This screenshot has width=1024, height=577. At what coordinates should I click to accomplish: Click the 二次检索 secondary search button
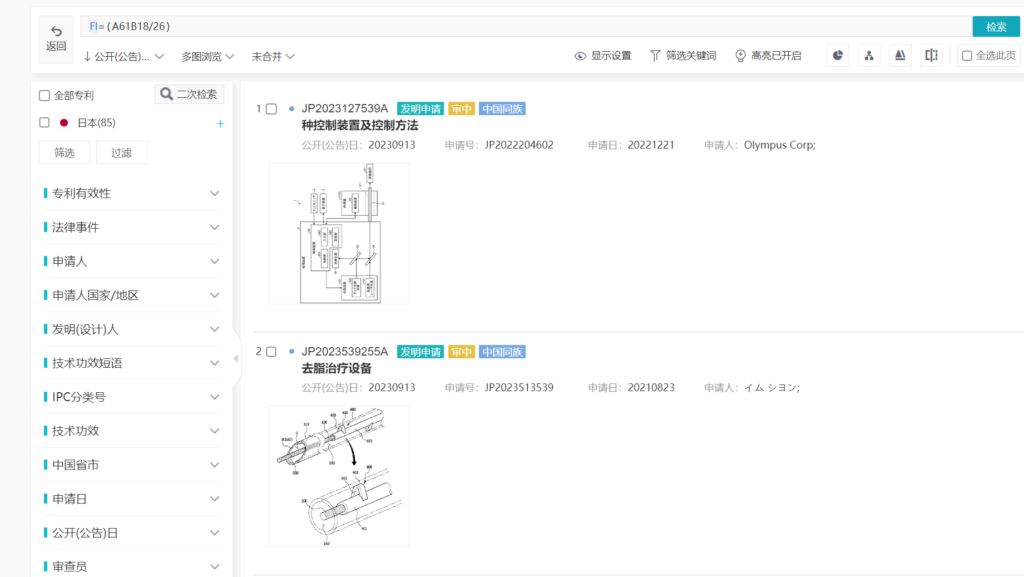[189, 95]
